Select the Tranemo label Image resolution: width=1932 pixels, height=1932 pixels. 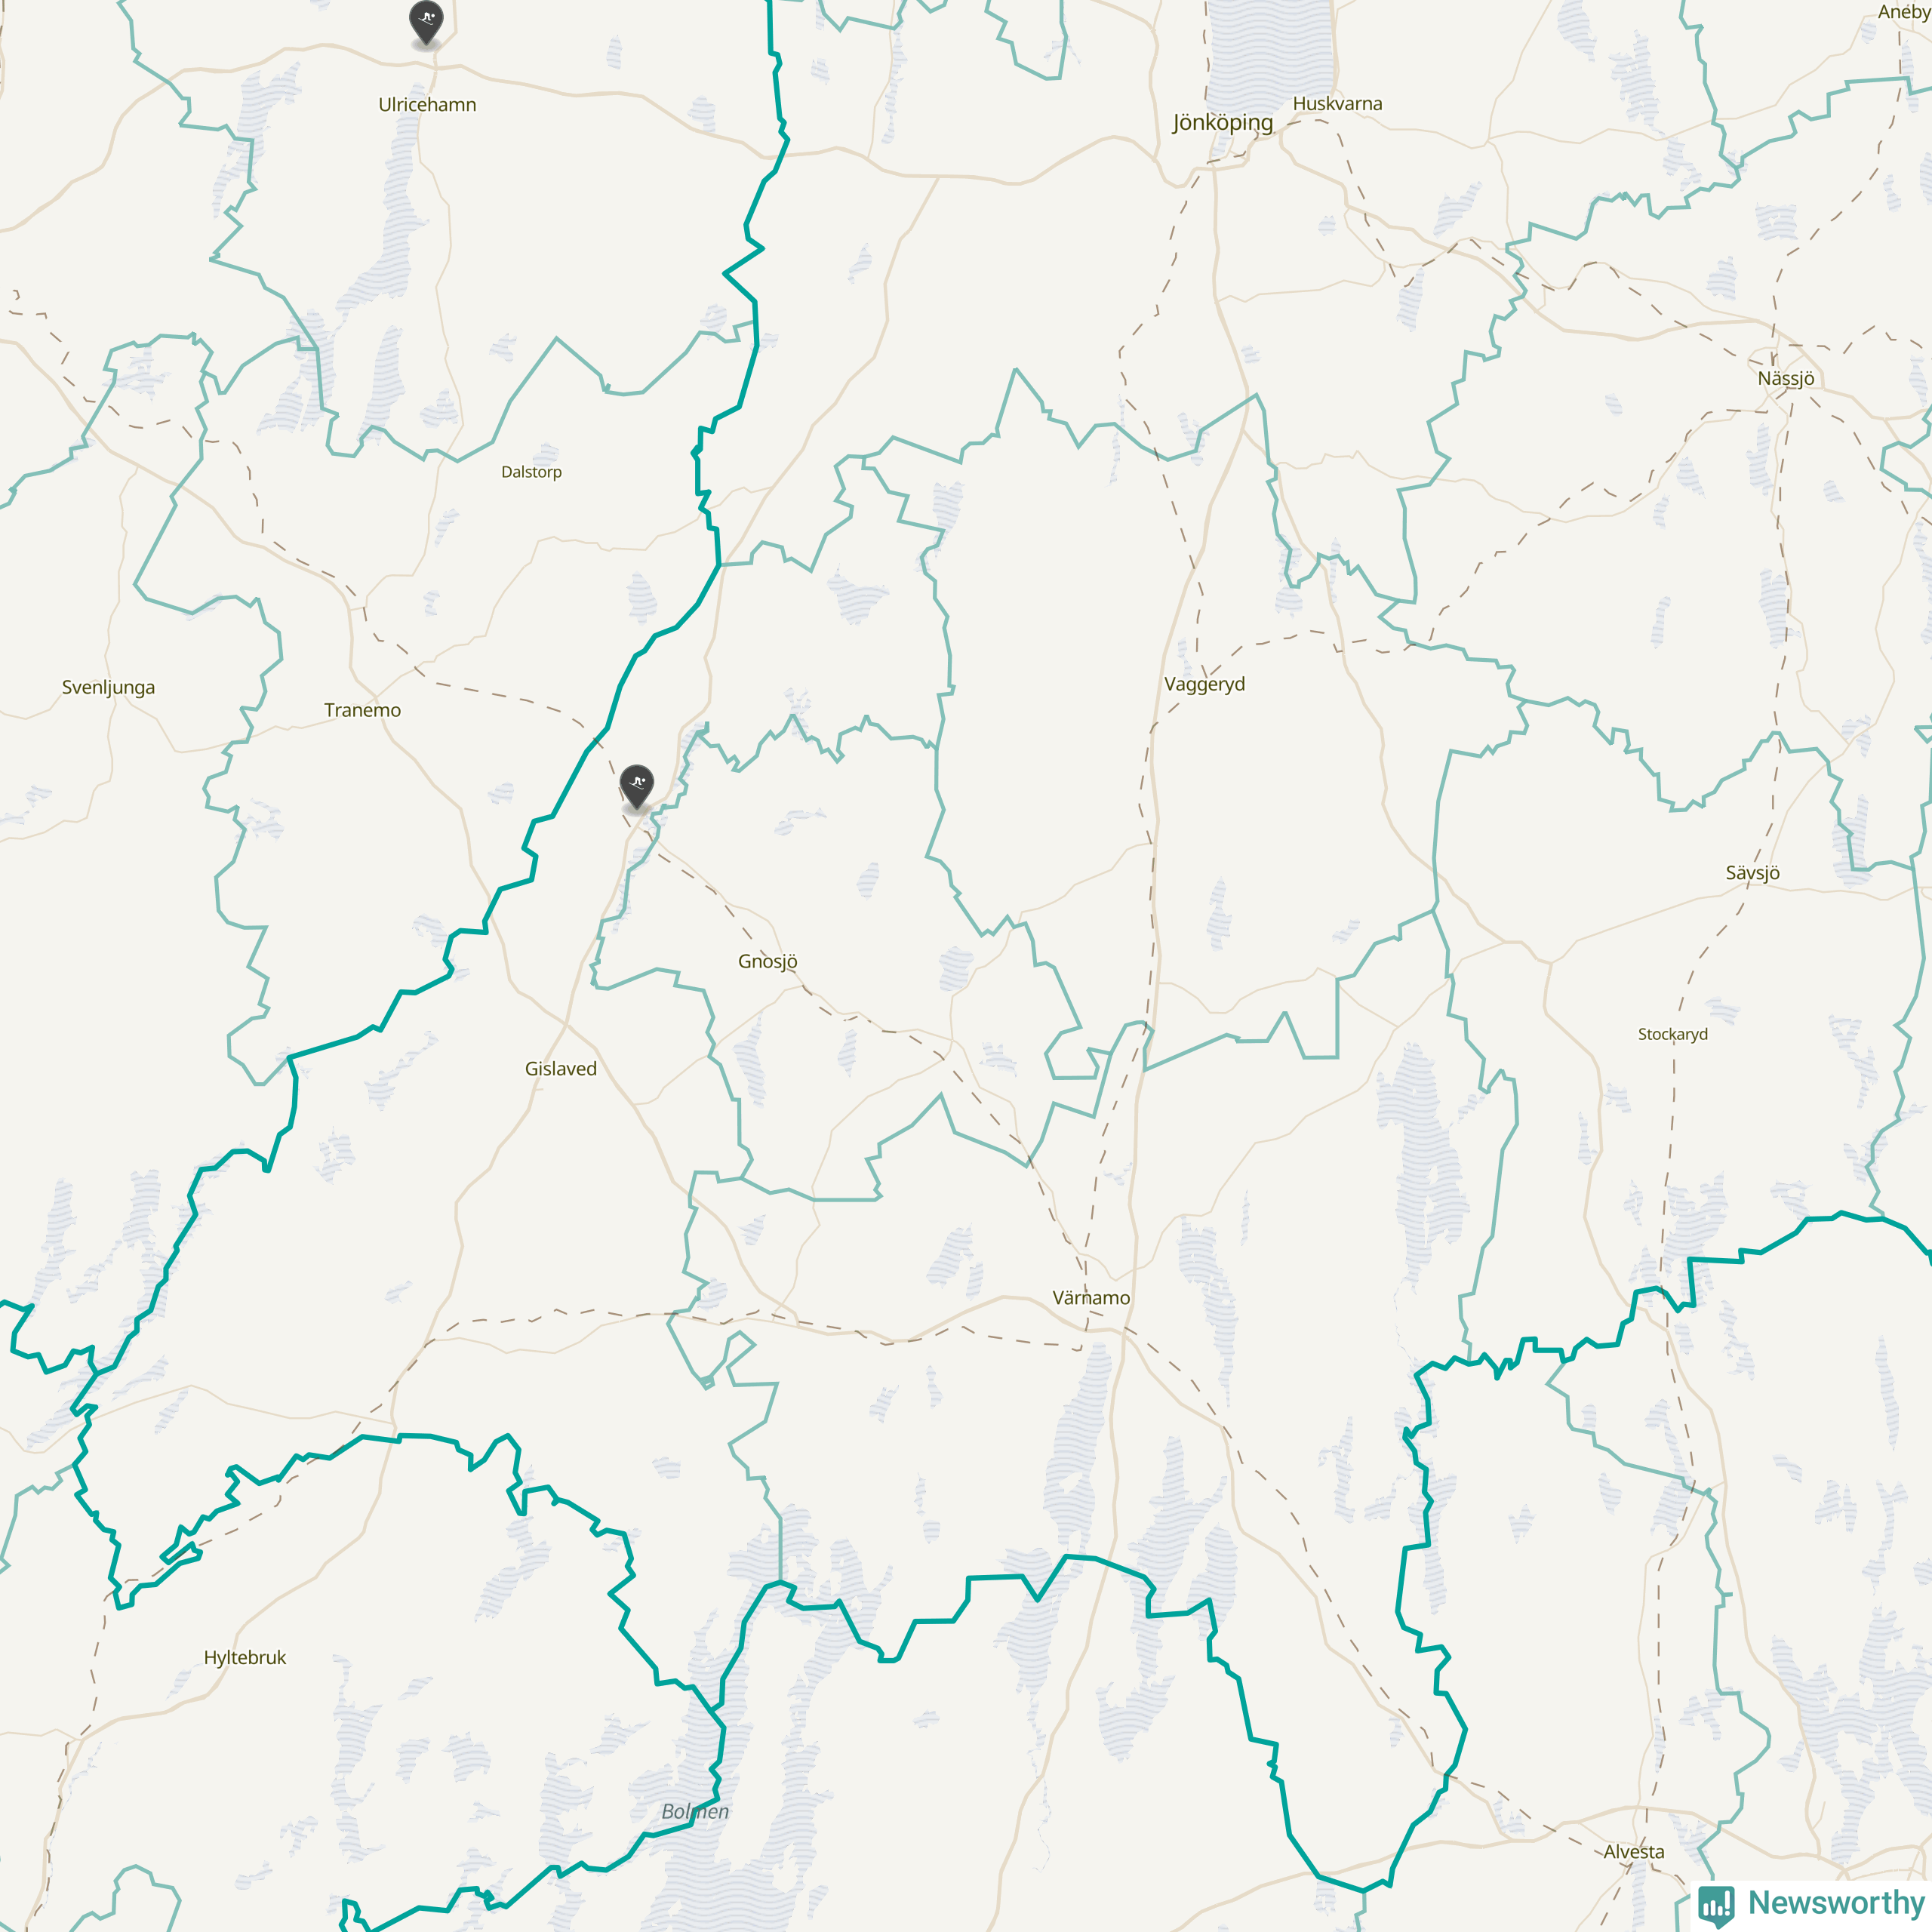(362, 710)
